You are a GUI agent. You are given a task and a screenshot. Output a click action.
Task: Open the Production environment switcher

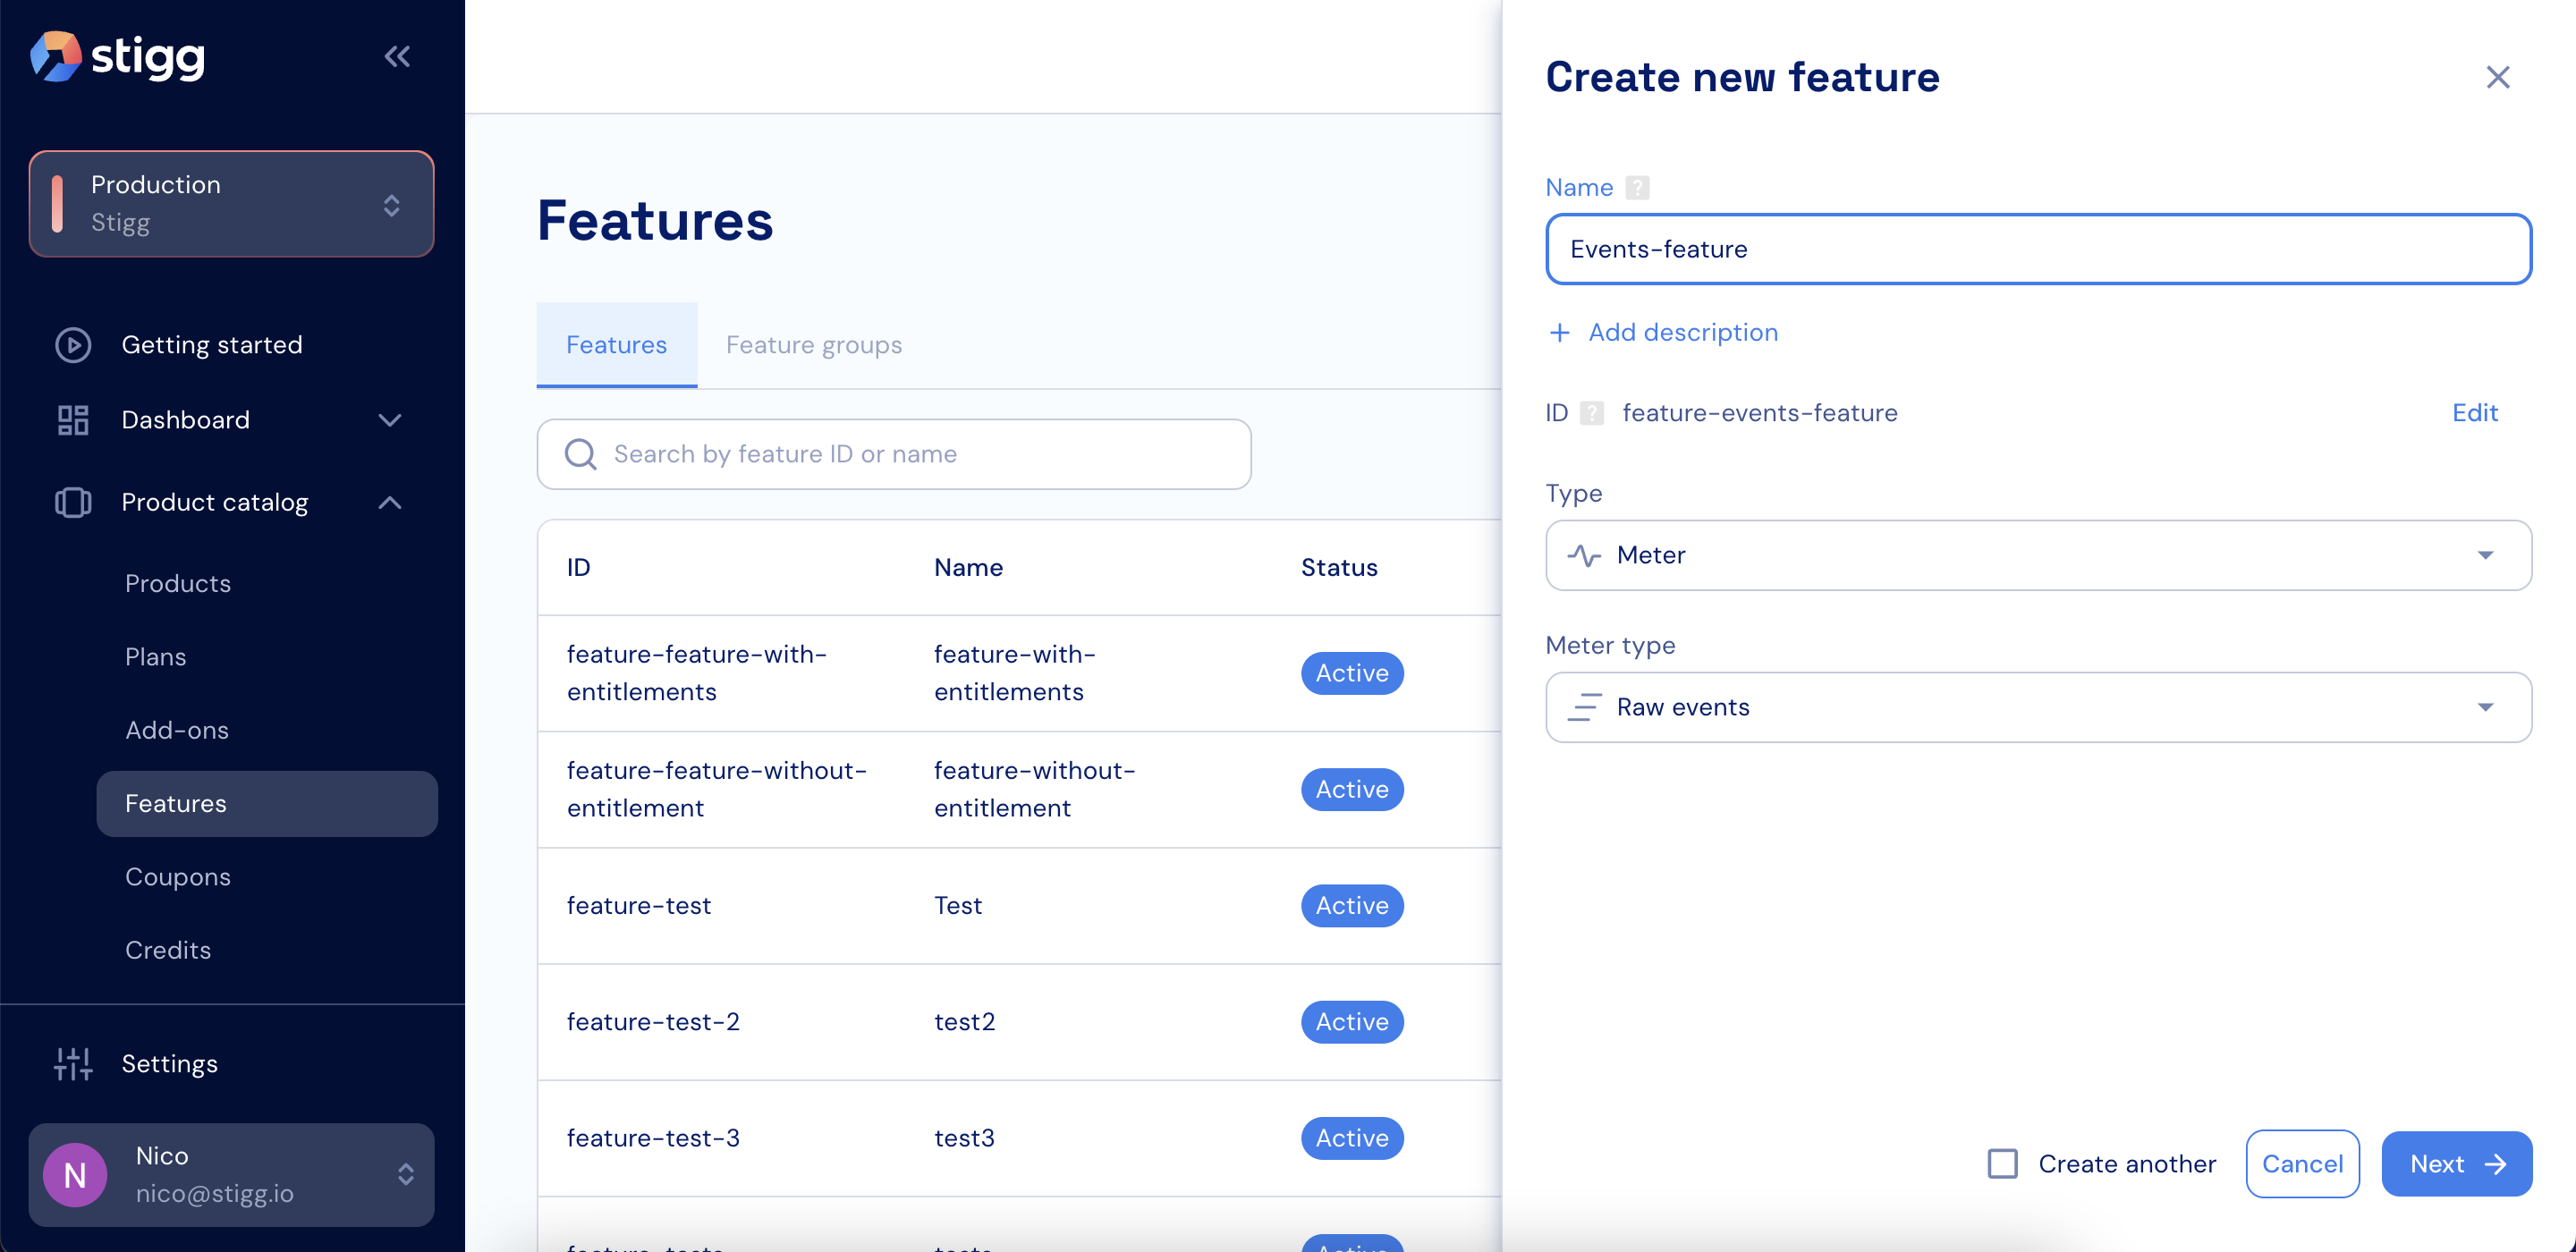[232, 204]
